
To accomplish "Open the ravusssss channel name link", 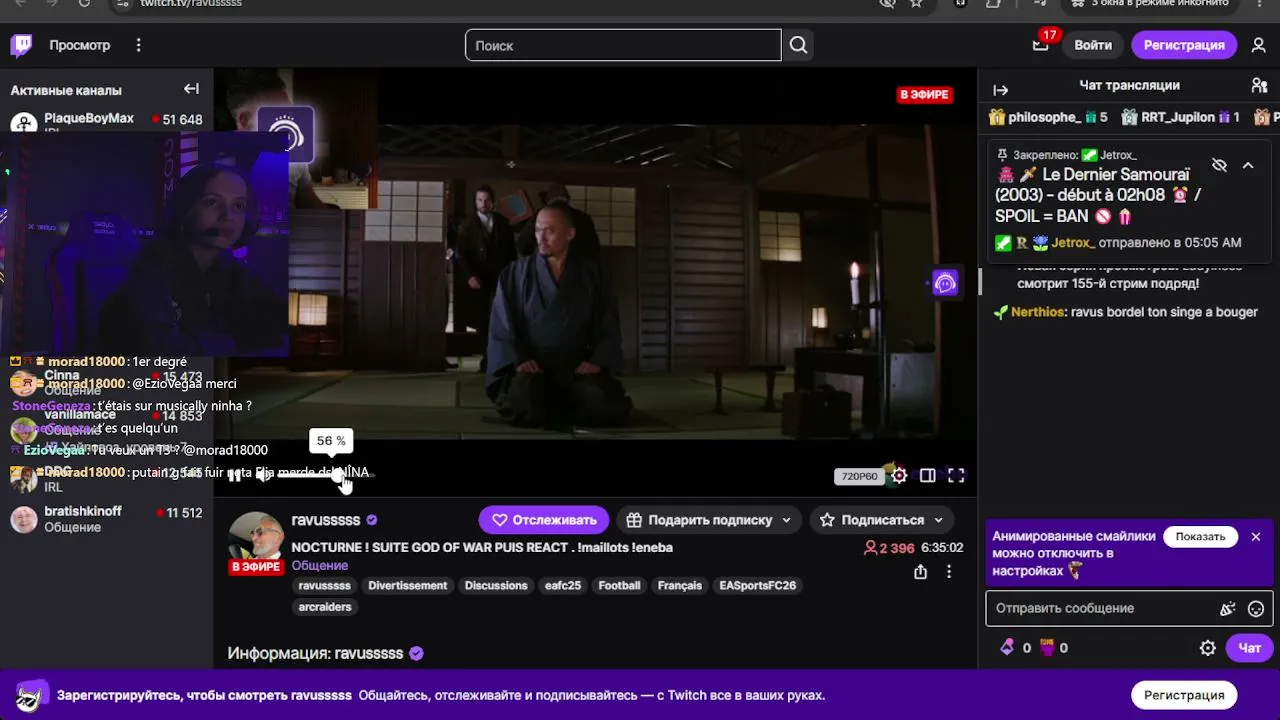I will (325, 520).
